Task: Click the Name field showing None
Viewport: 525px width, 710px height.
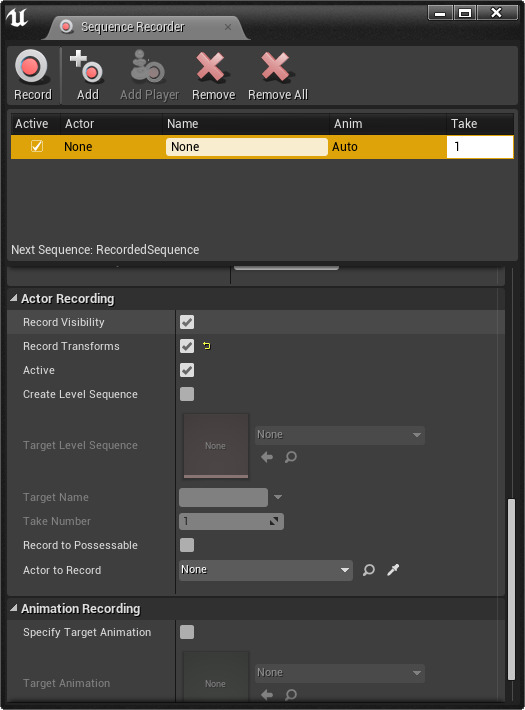Action: 246,147
